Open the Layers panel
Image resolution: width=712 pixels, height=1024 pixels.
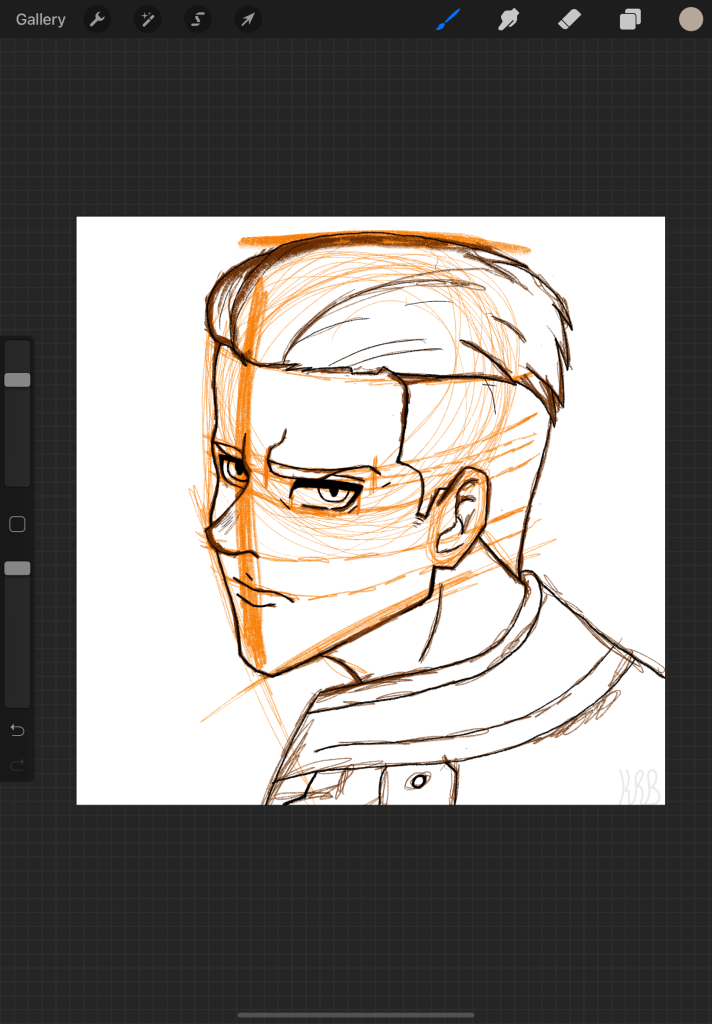(630, 19)
